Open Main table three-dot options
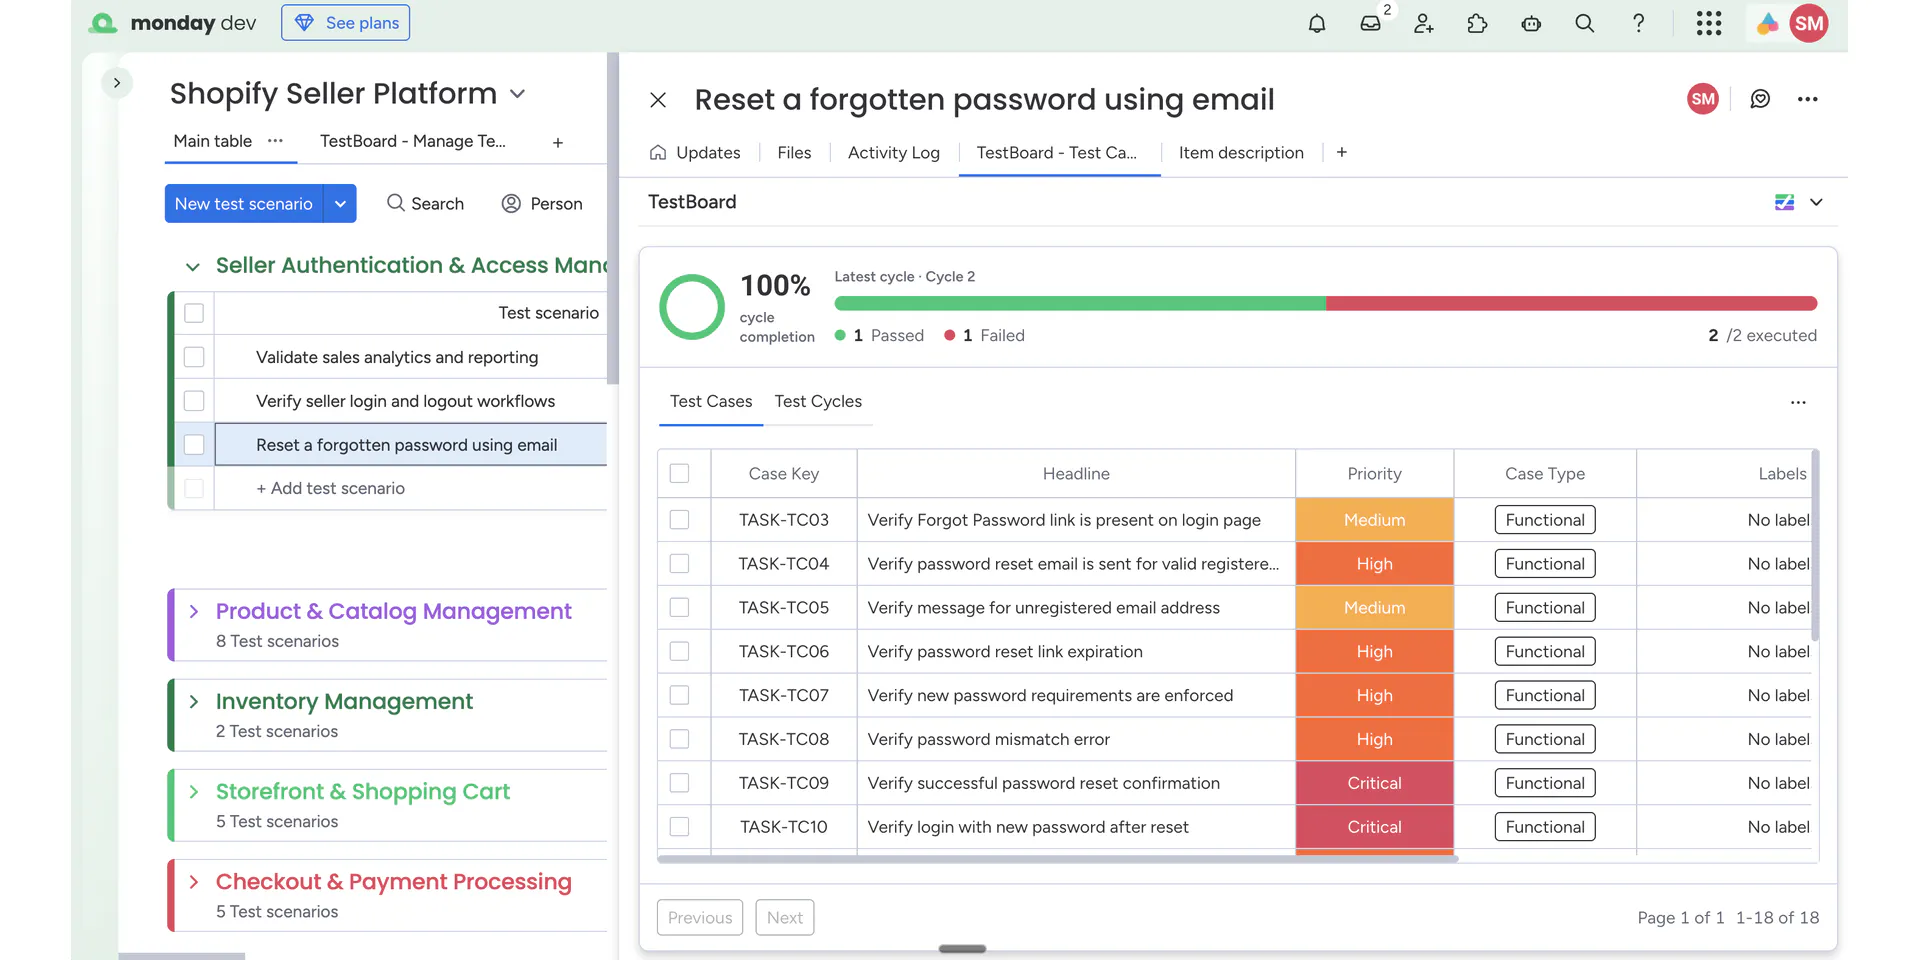 275,141
